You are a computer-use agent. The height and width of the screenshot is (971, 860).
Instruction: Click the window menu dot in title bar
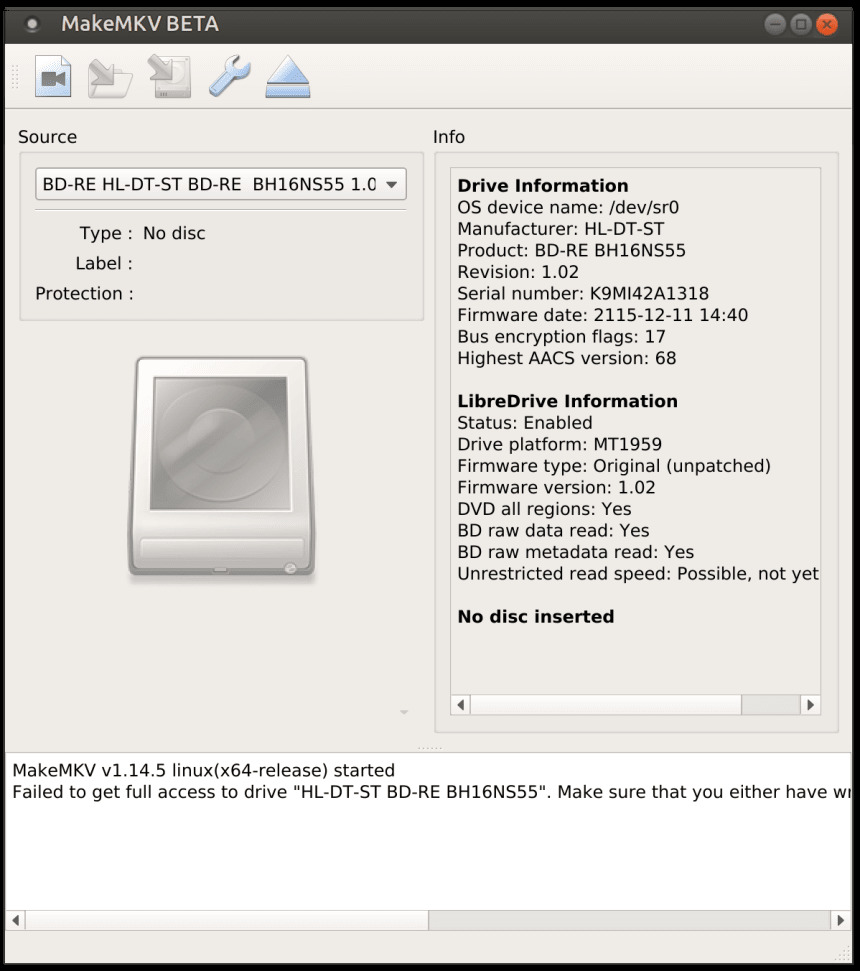point(32,24)
